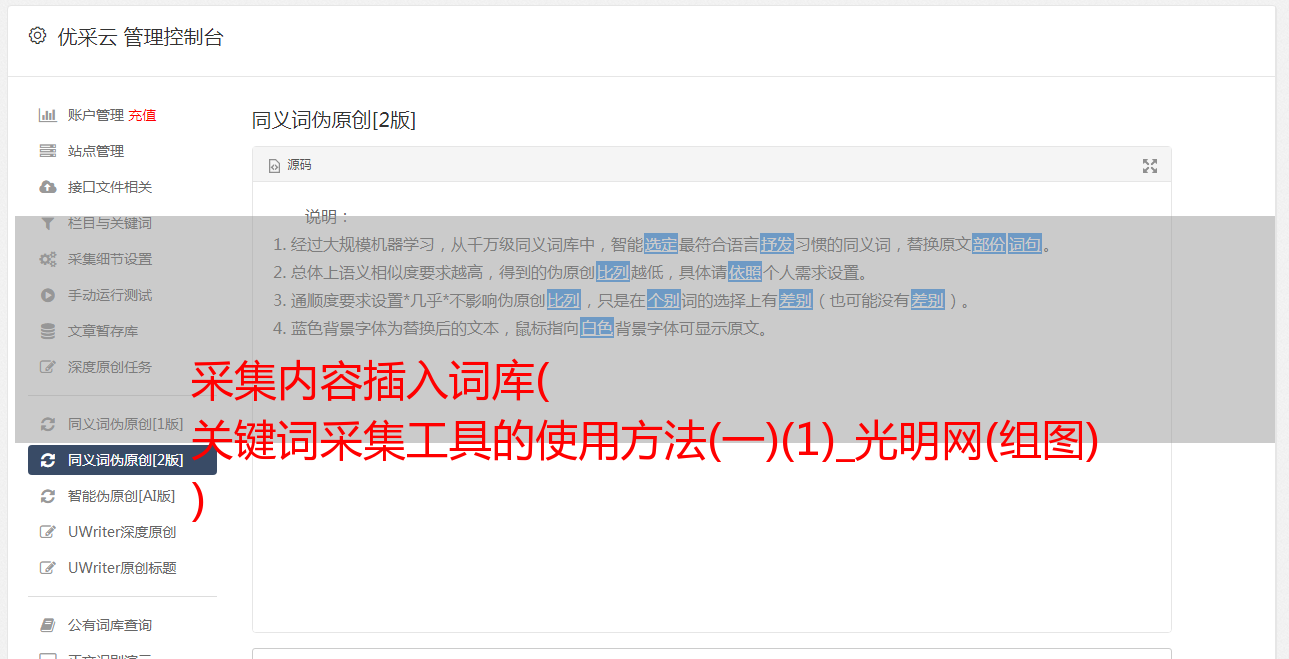Go to UWriter深度原创 page
Viewport: 1289px width, 659px height.
[x=122, y=532]
